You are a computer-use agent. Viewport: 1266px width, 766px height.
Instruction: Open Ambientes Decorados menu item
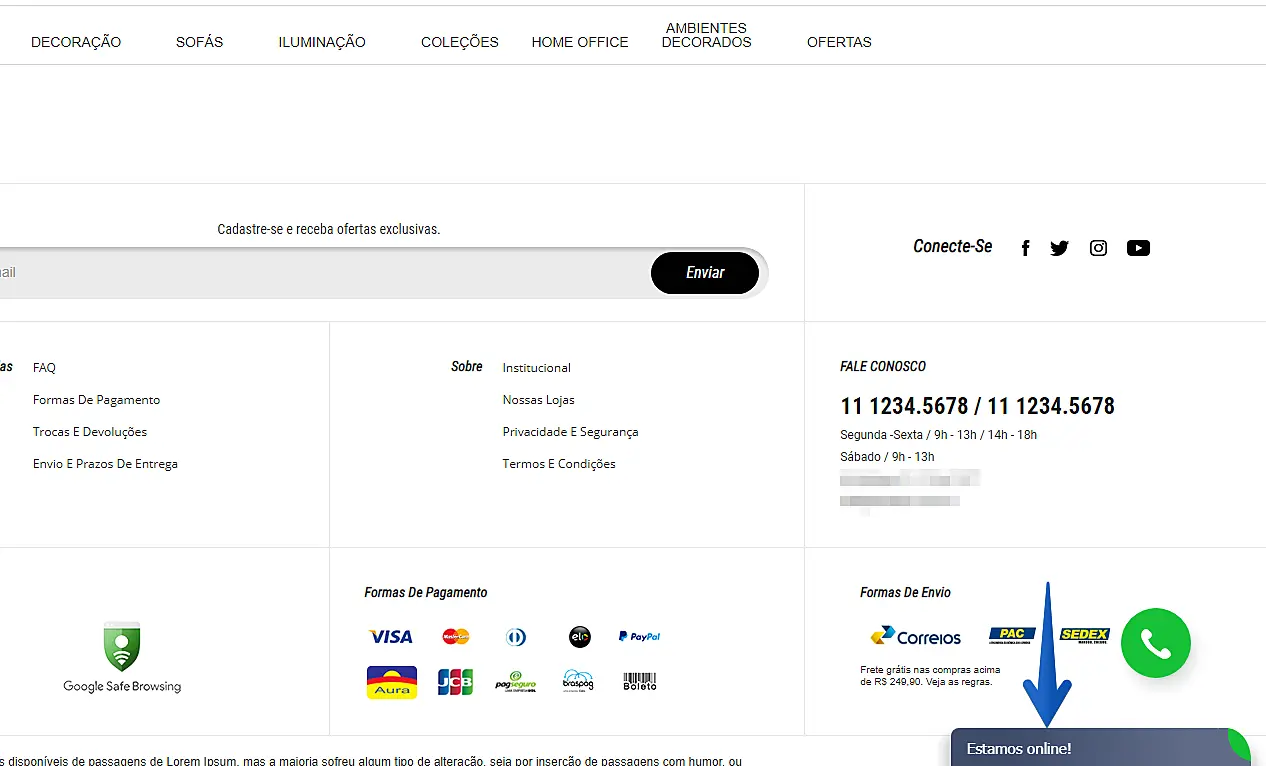point(706,35)
